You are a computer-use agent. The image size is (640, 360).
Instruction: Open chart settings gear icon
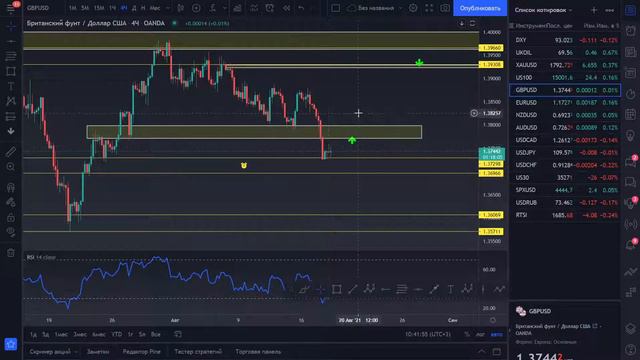point(413,8)
